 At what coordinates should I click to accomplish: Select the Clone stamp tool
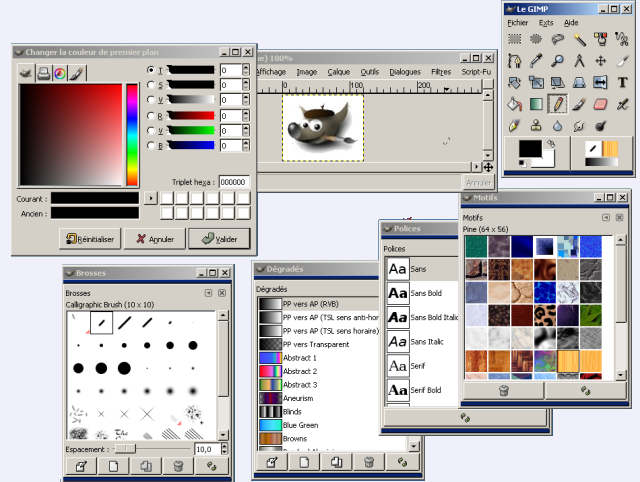point(536,126)
